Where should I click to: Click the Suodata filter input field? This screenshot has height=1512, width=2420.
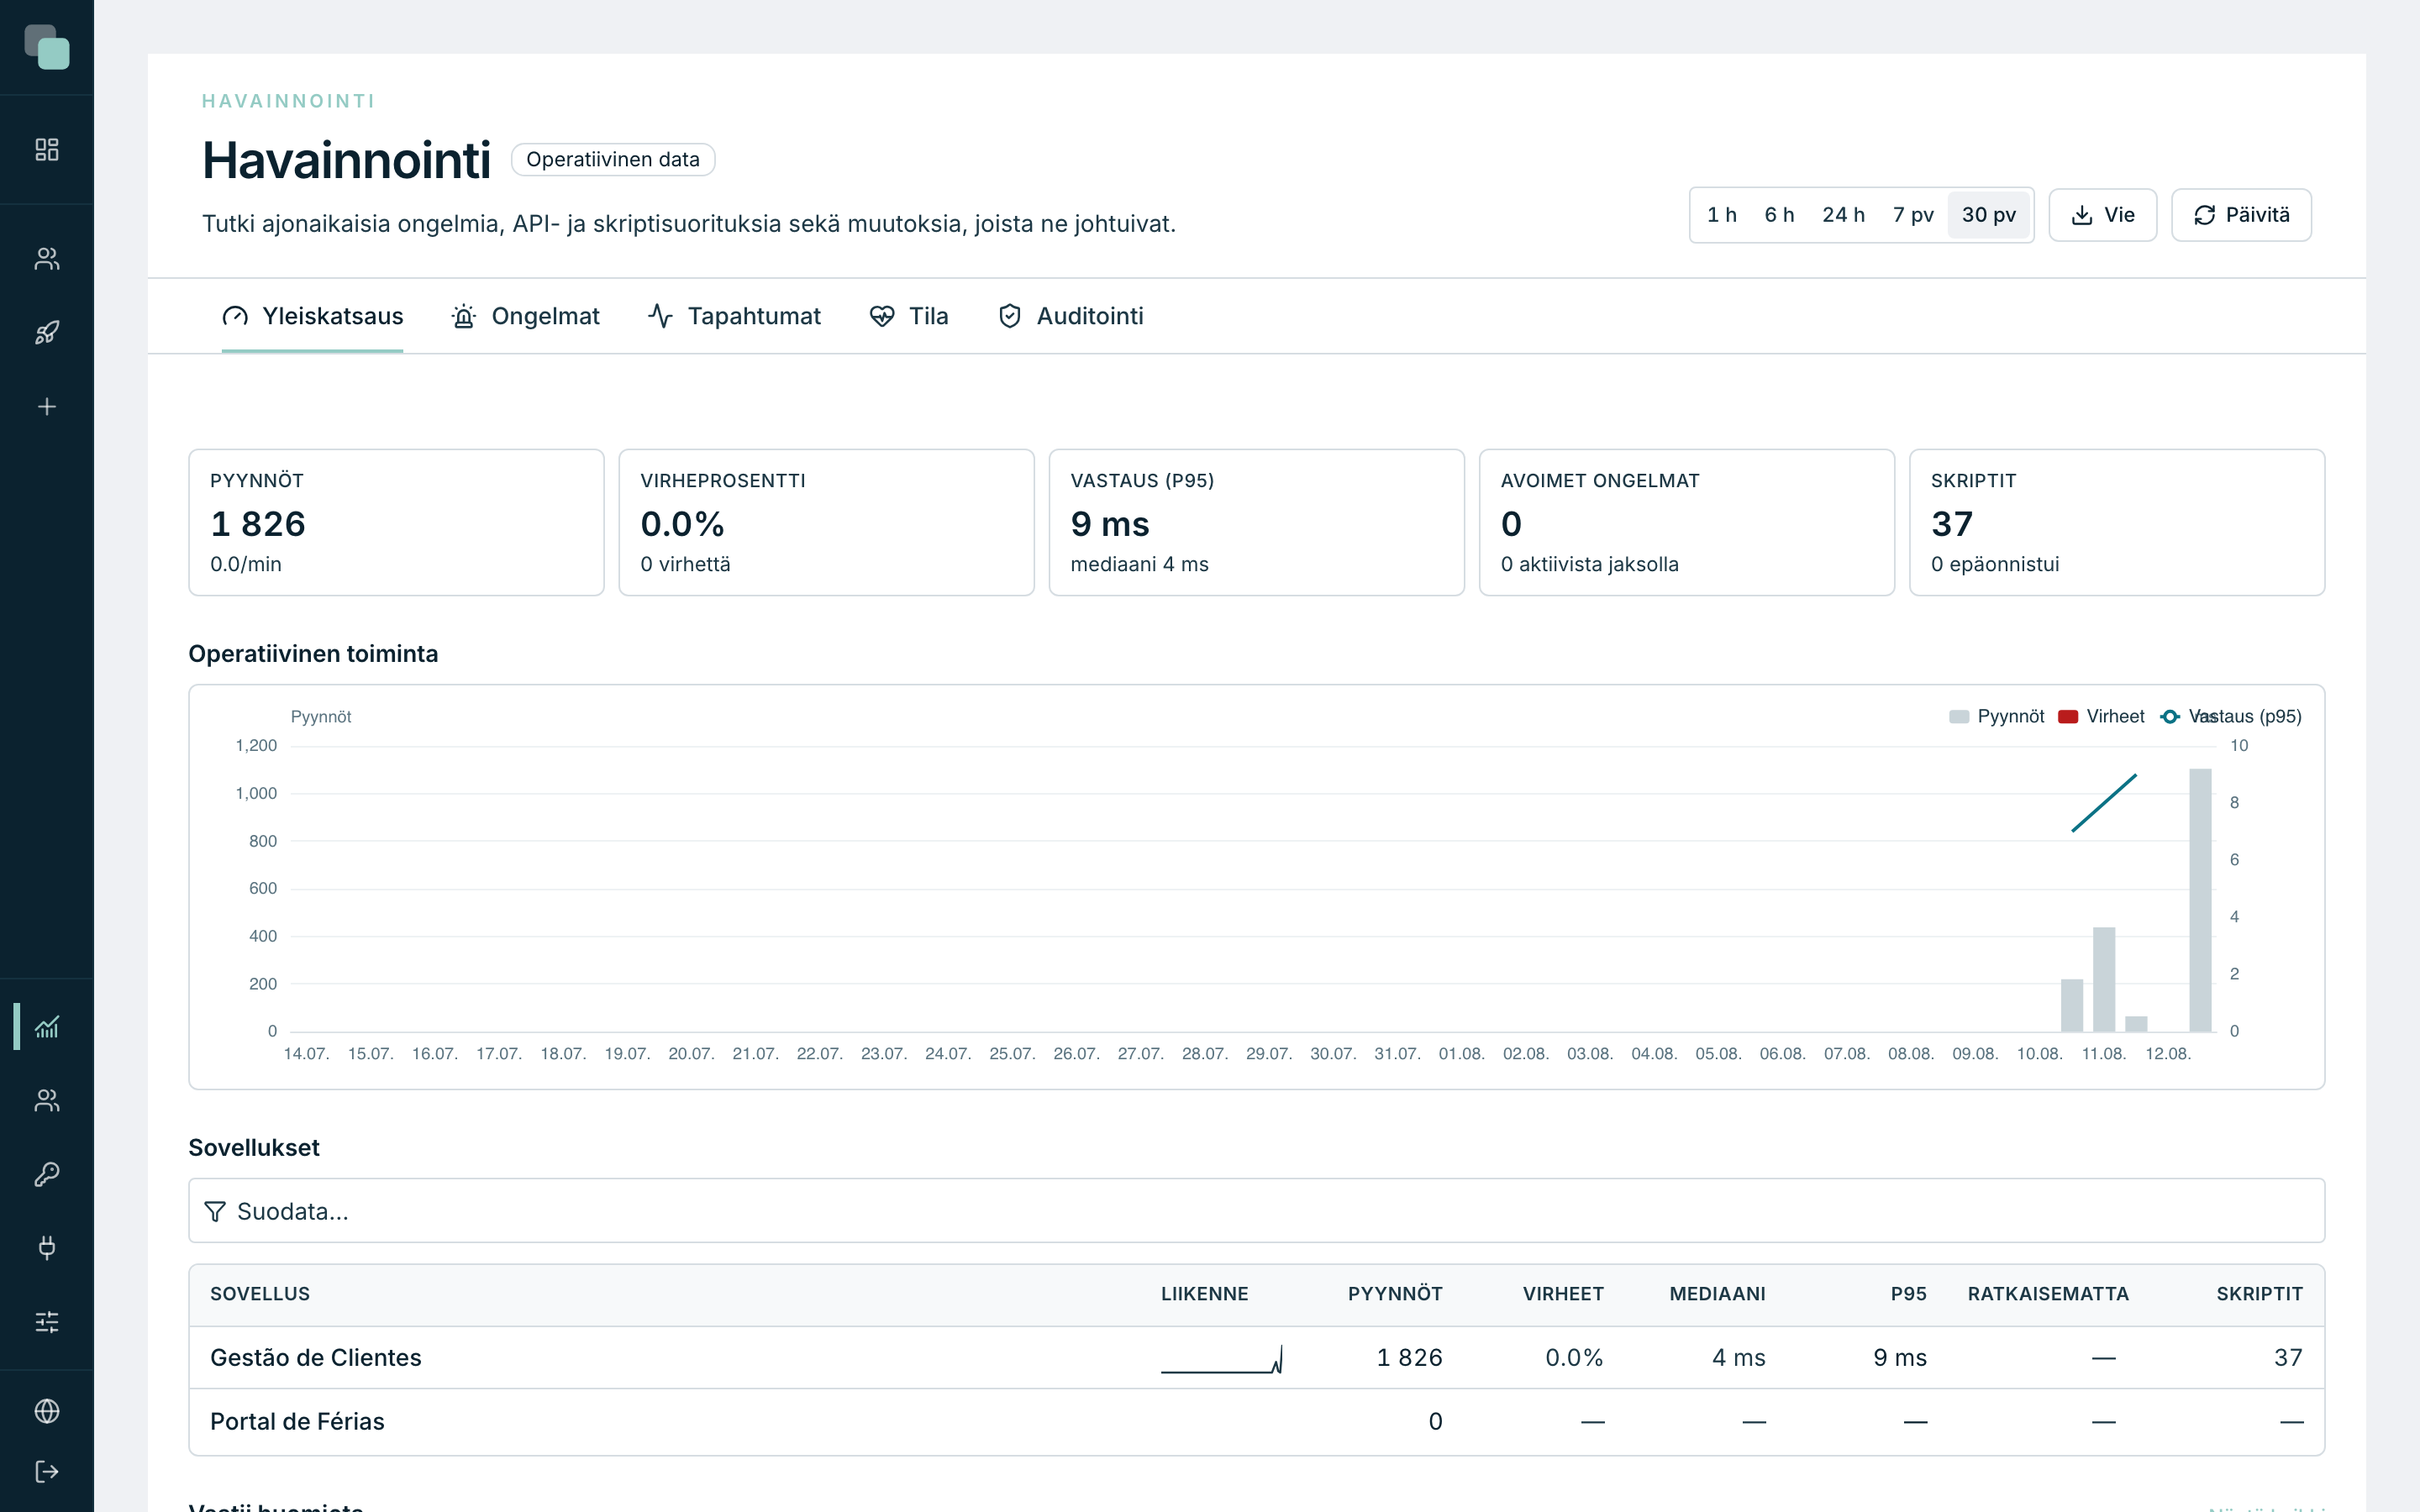(1256, 1211)
